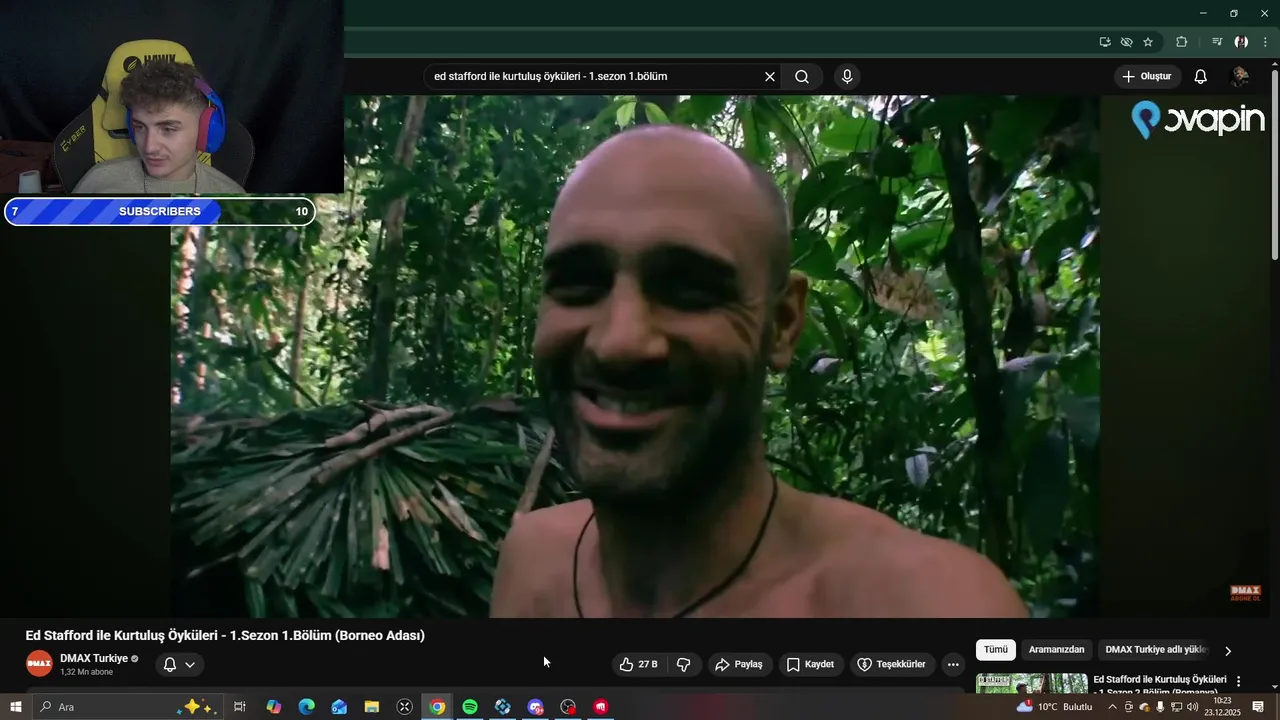
Task: Click the taskbar Ara search box
Action: 129,707
